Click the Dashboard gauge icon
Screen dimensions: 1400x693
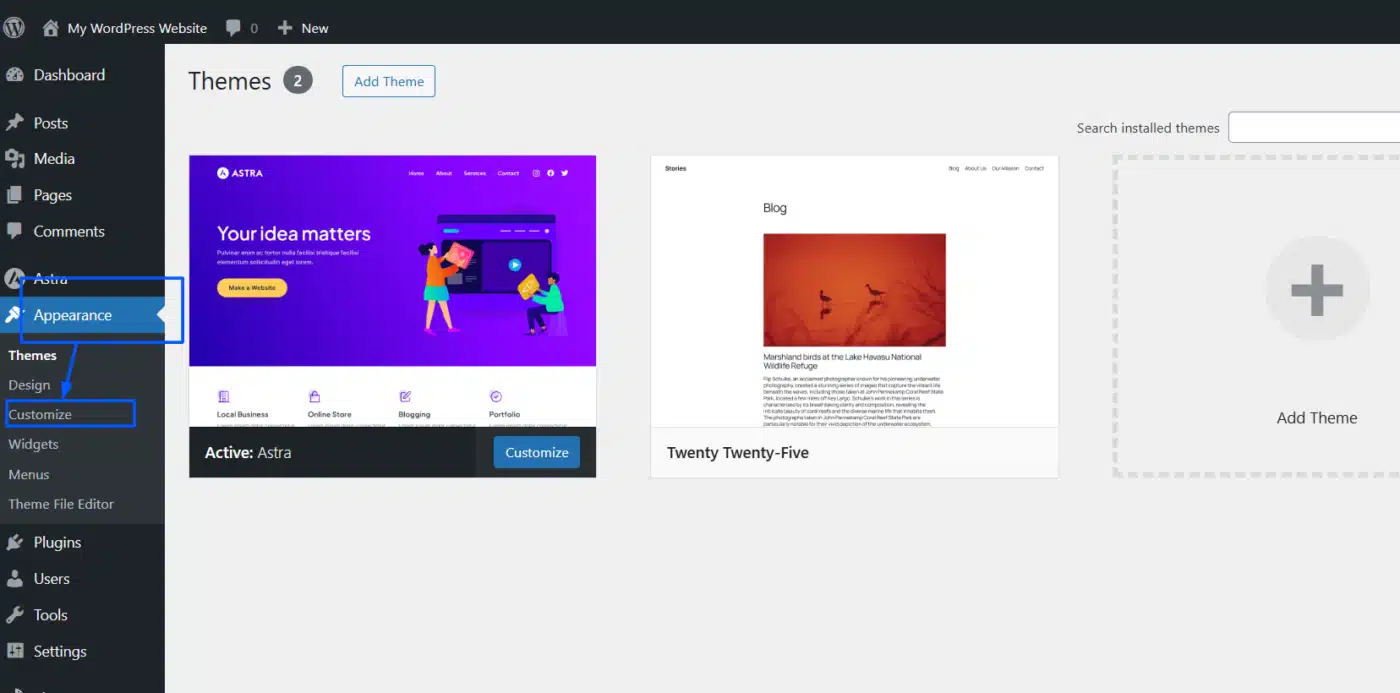pyautogui.click(x=15, y=75)
